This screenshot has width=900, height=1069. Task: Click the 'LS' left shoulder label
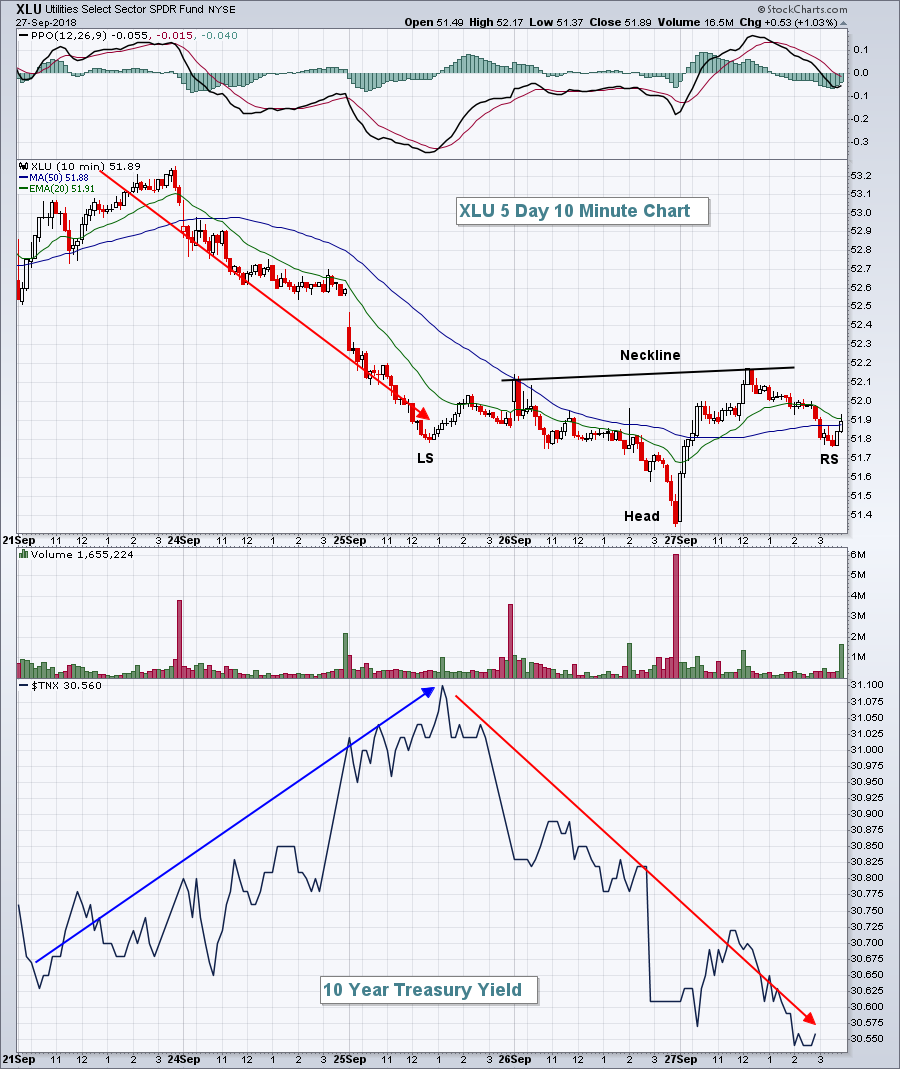425,458
